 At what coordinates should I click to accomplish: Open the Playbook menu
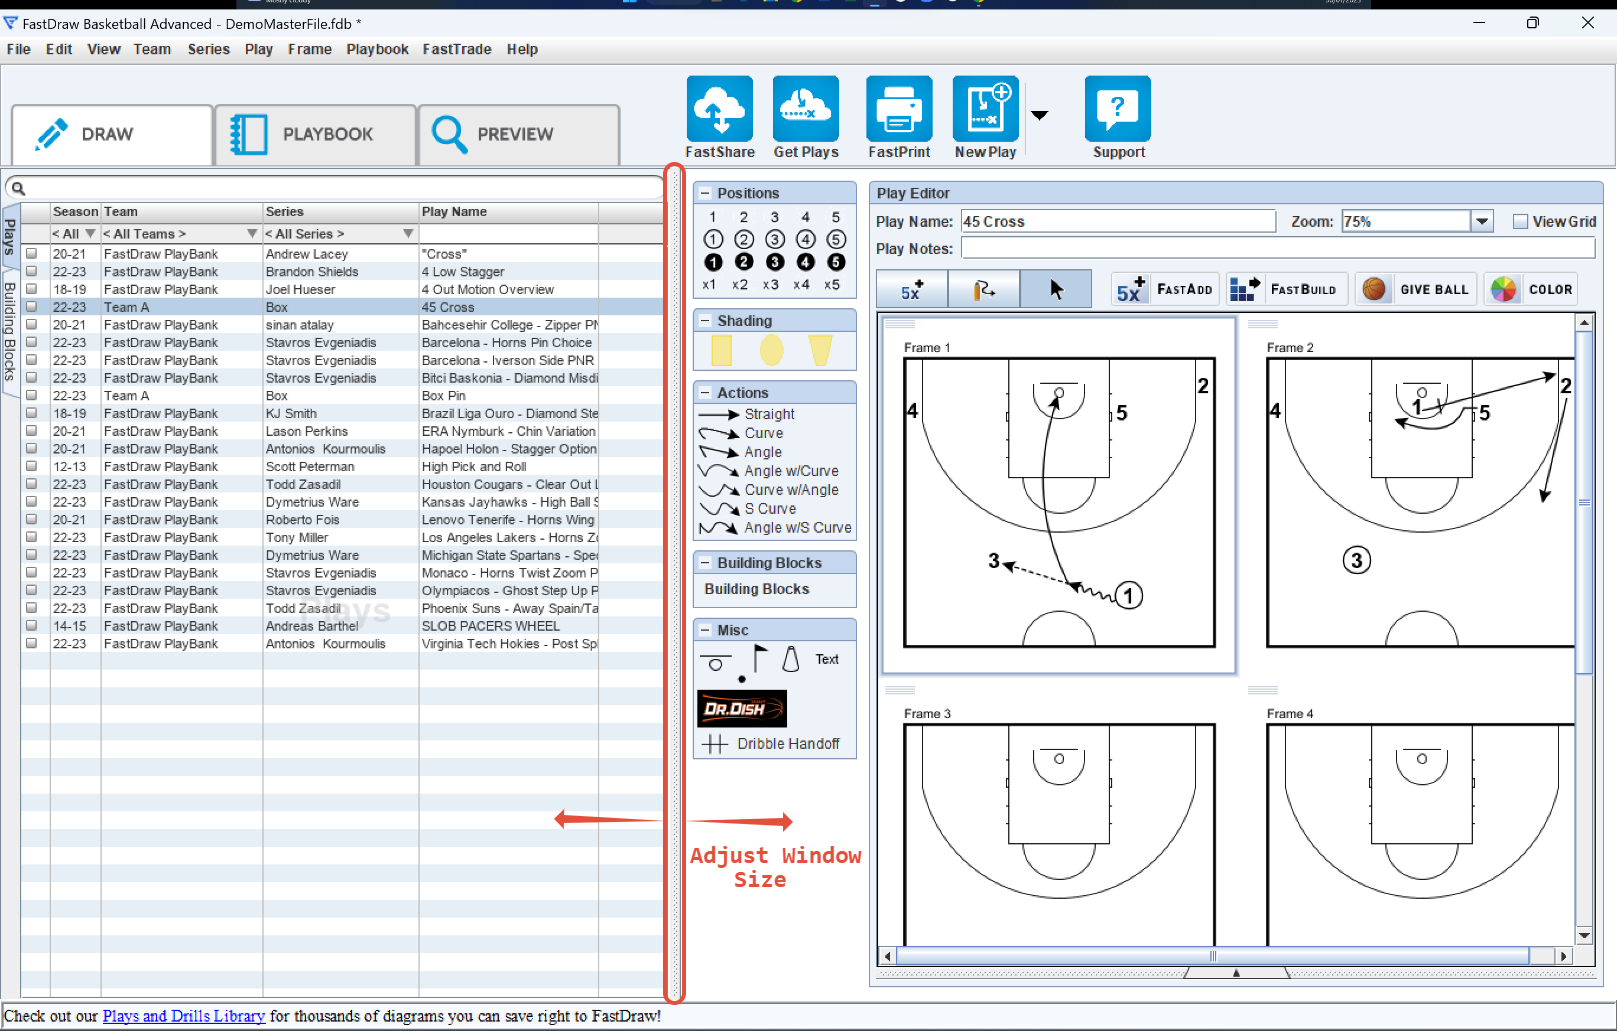(x=377, y=49)
